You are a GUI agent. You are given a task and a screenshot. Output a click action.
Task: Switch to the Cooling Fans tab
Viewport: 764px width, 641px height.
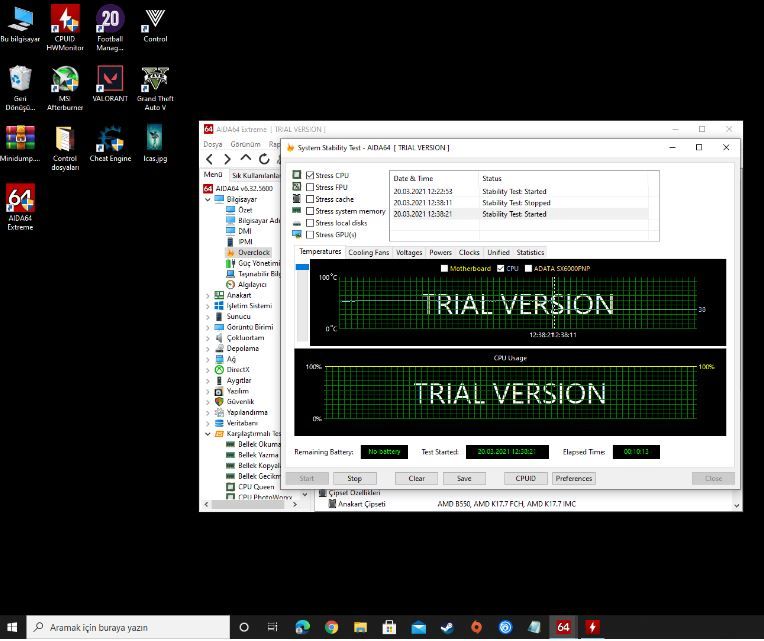point(368,253)
